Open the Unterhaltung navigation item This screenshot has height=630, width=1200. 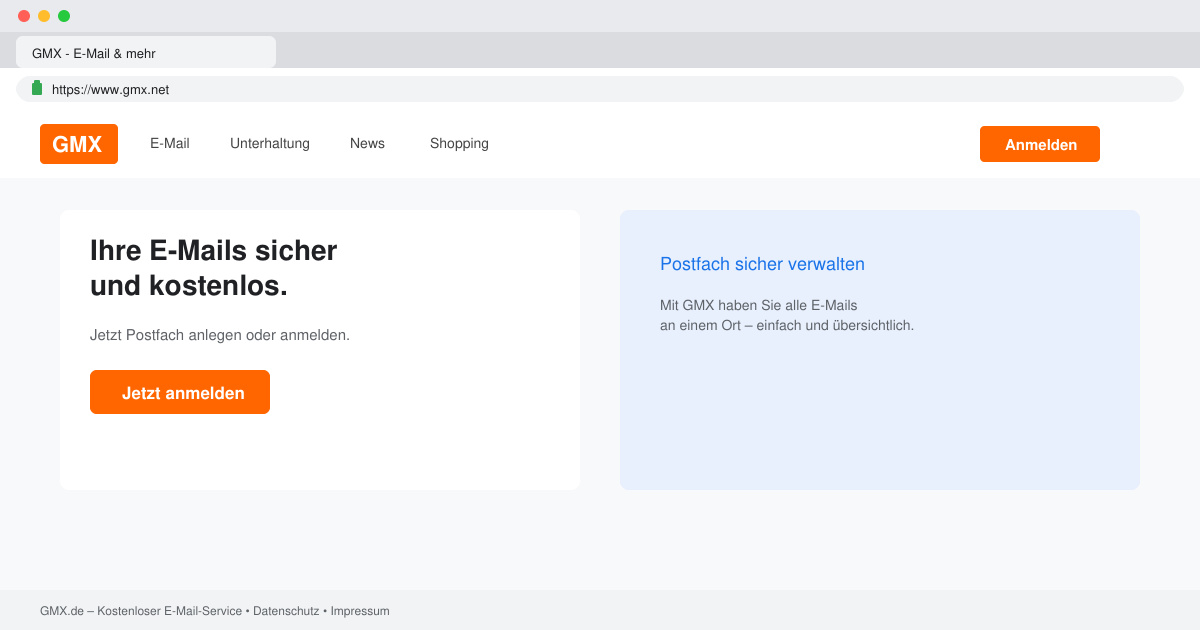click(270, 143)
